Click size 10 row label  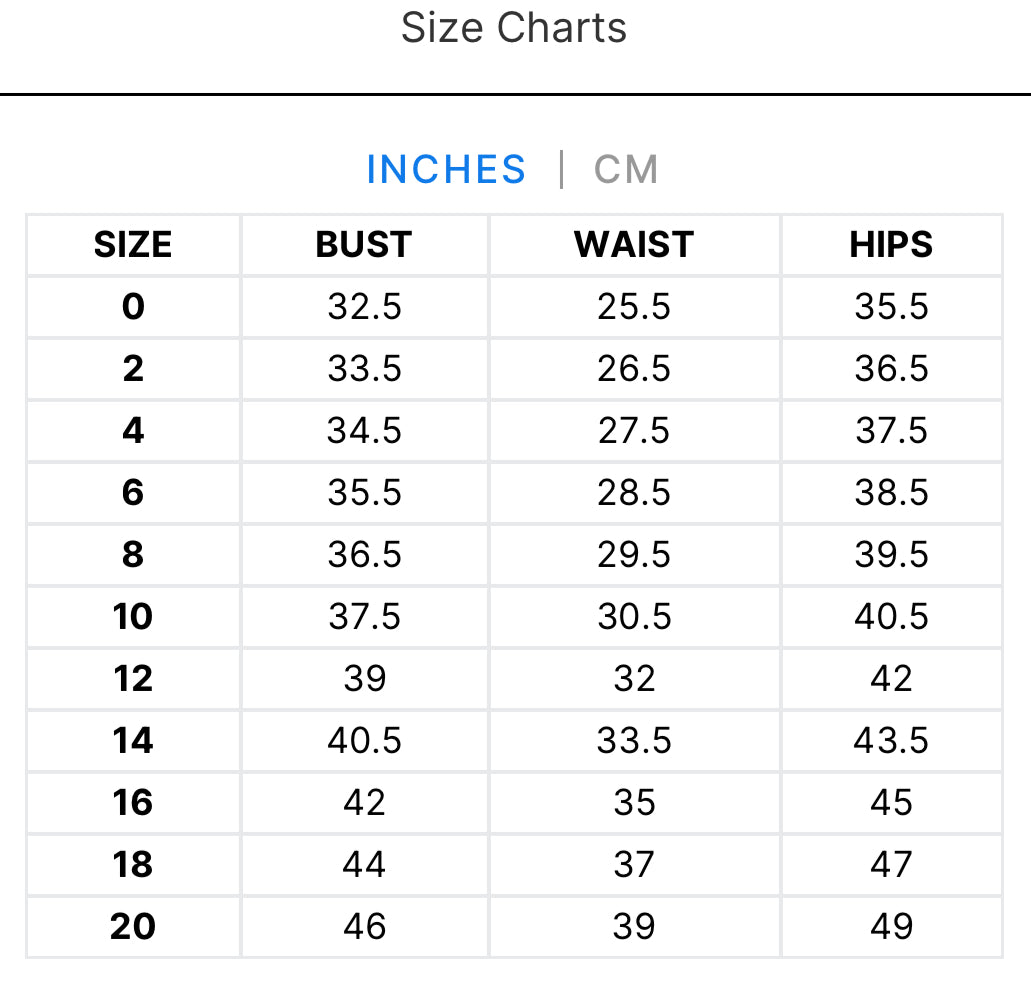coord(133,617)
